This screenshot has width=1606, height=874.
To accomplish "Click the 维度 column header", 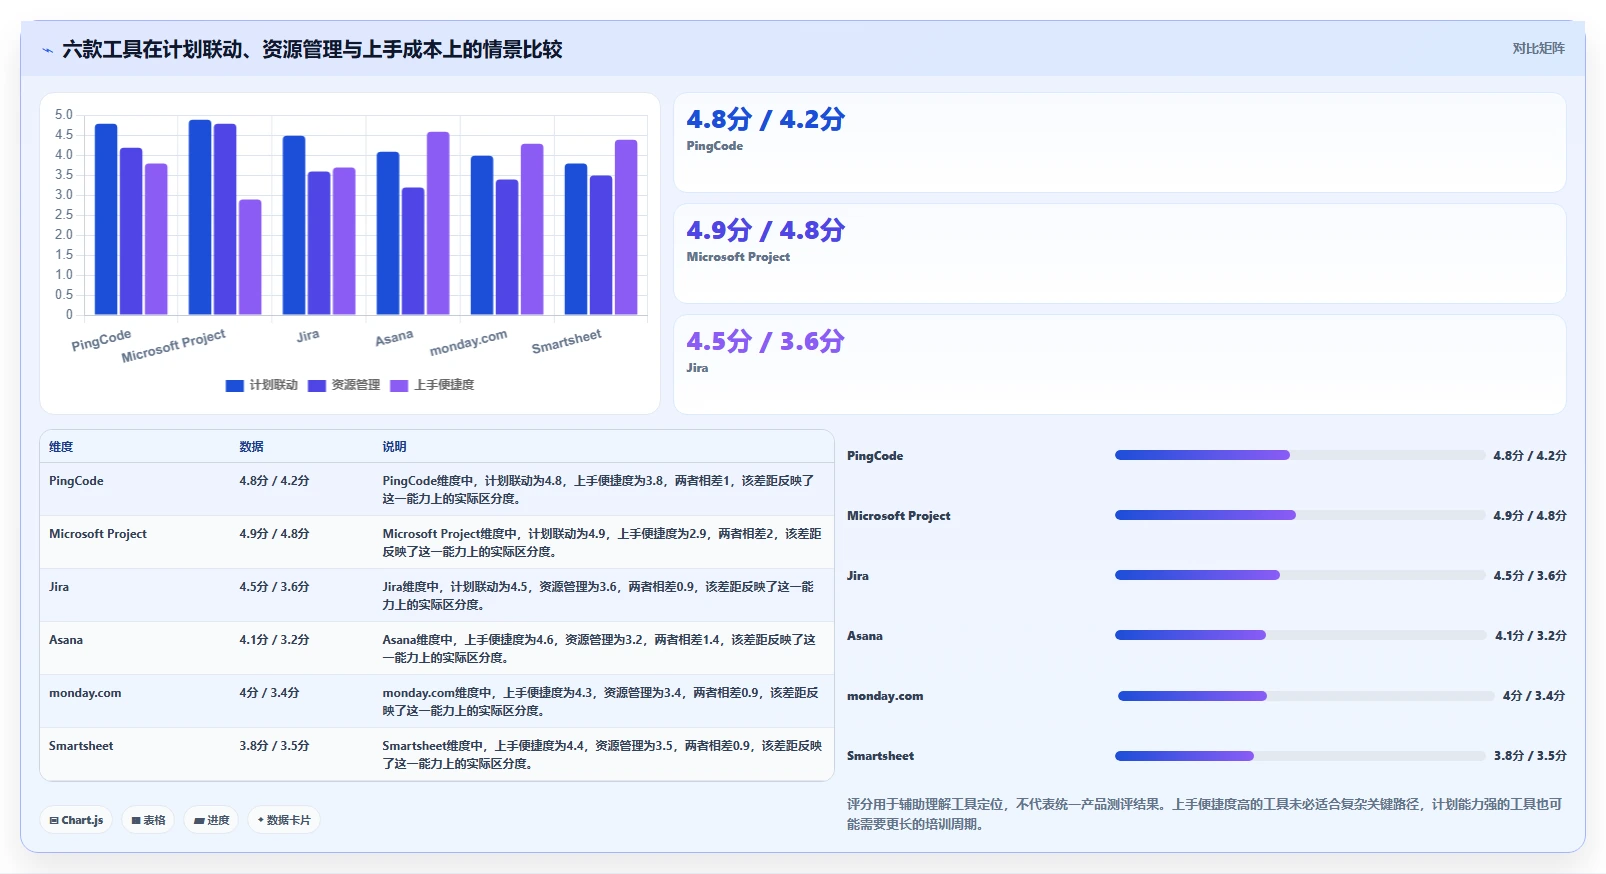I will [61, 447].
